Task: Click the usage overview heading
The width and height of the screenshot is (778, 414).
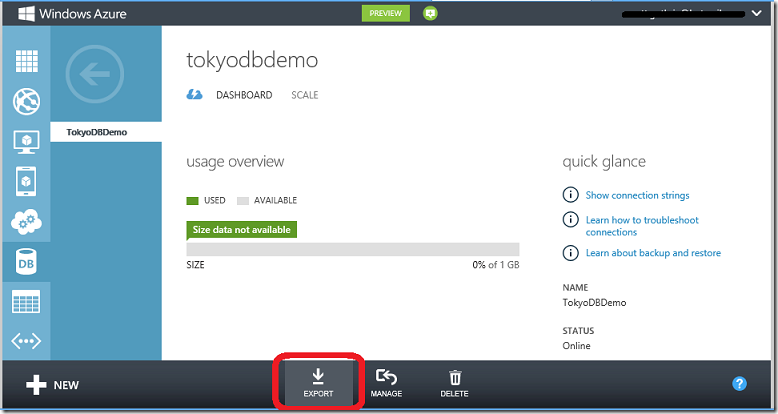Action: point(235,162)
